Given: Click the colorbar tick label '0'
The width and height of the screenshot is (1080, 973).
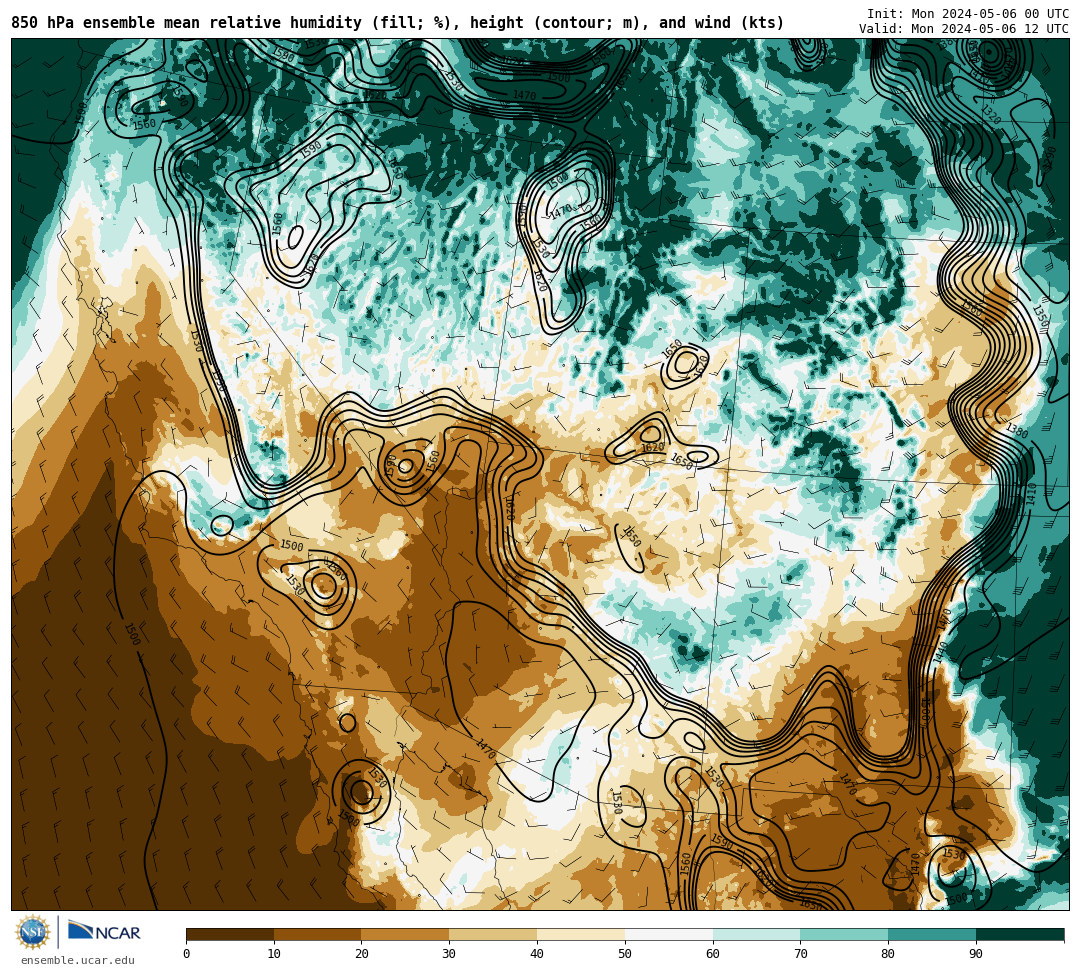Looking at the screenshot, I should (187, 954).
